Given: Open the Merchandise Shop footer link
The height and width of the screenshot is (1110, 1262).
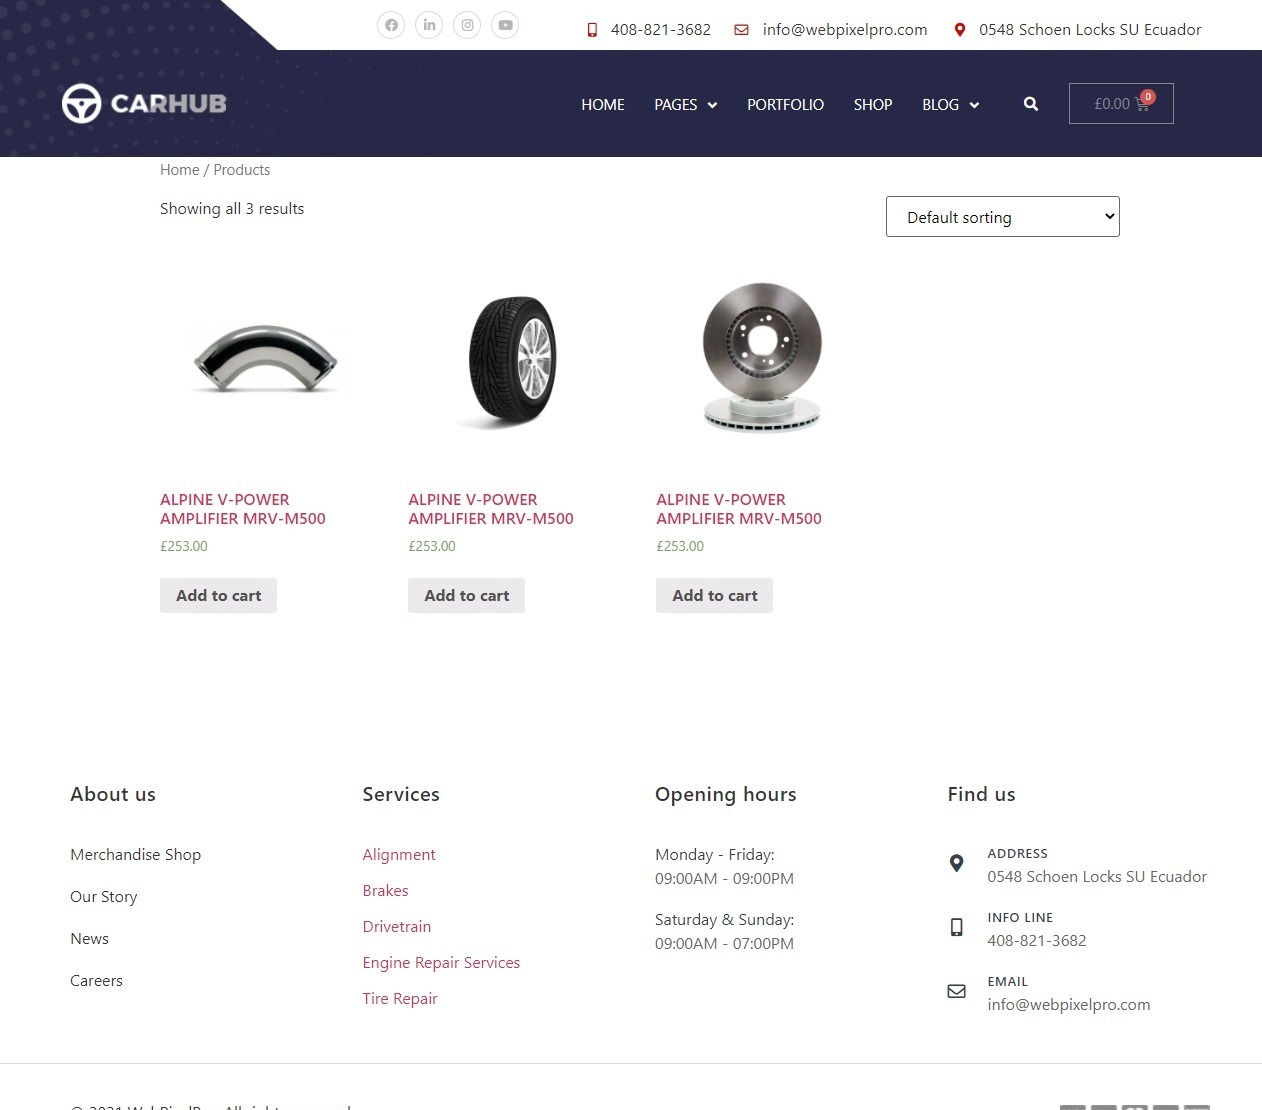Looking at the screenshot, I should (135, 854).
